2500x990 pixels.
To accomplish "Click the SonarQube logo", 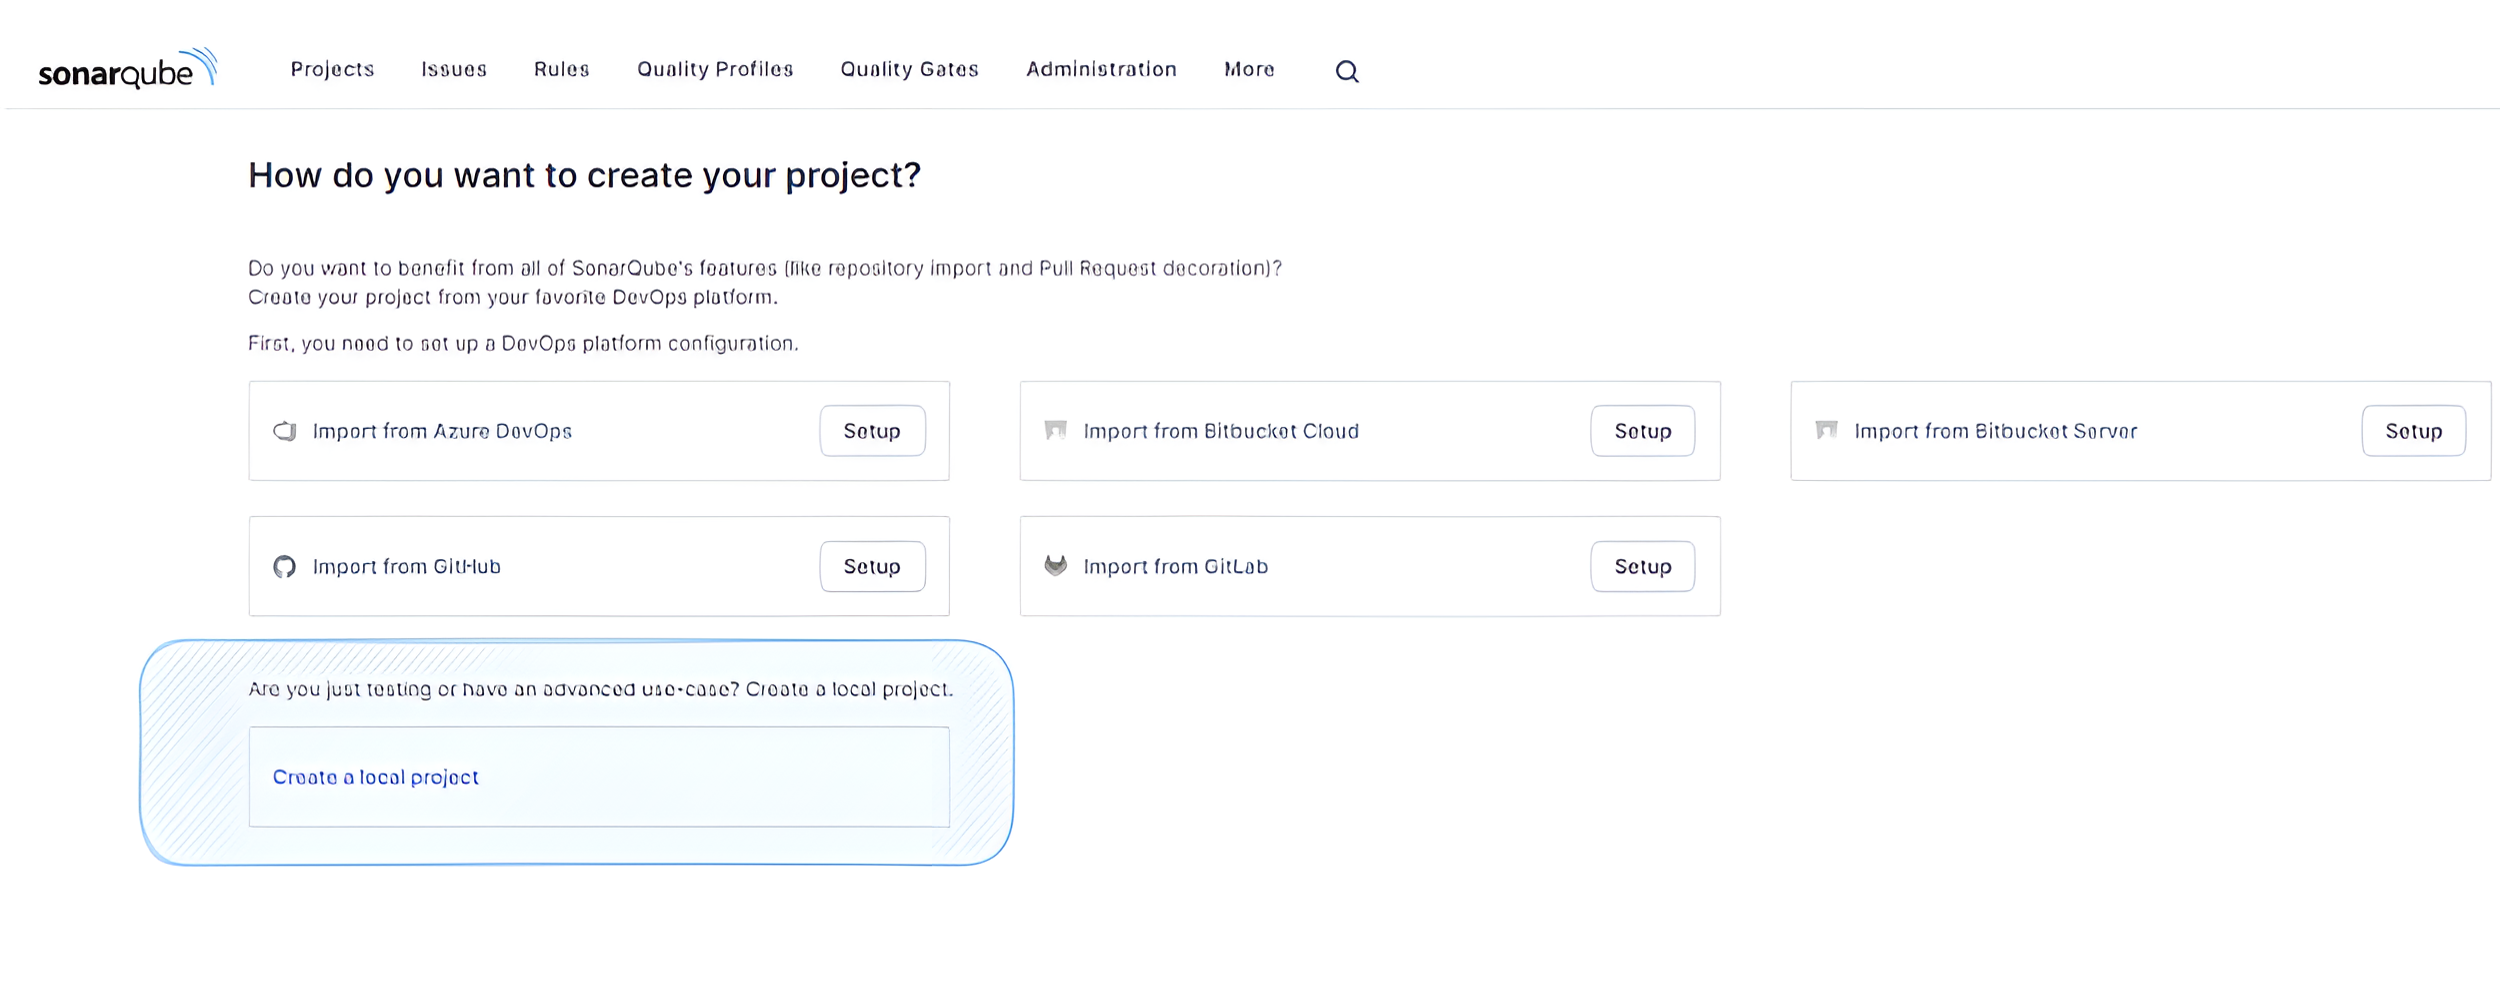I will click(x=127, y=70).
